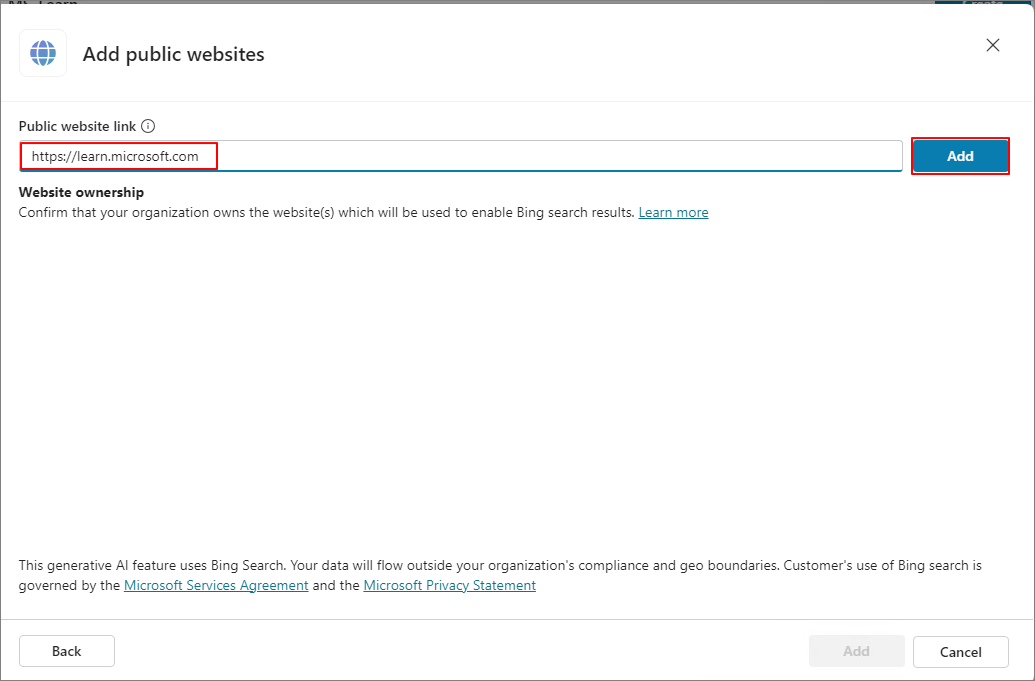Click the info icon beside Public website link
The image size is (1035, 681).
[148, 126]
